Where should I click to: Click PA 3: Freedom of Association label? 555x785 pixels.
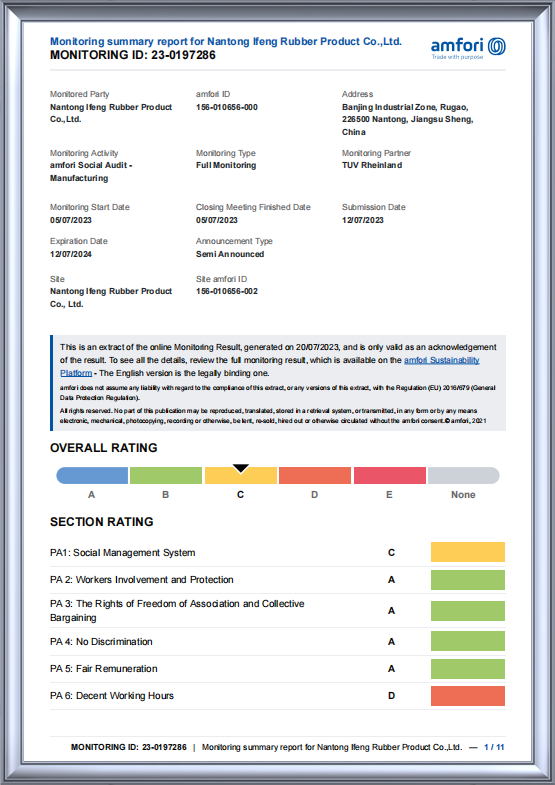coord(177,611)
